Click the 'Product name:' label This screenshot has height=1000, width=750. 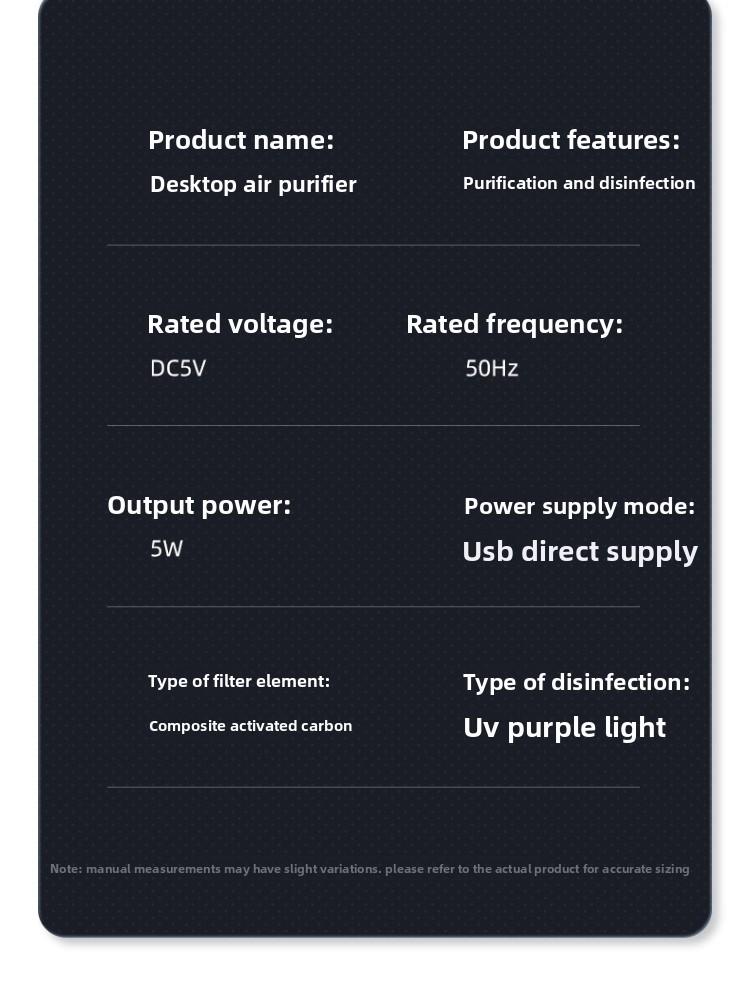click(241, 140)
